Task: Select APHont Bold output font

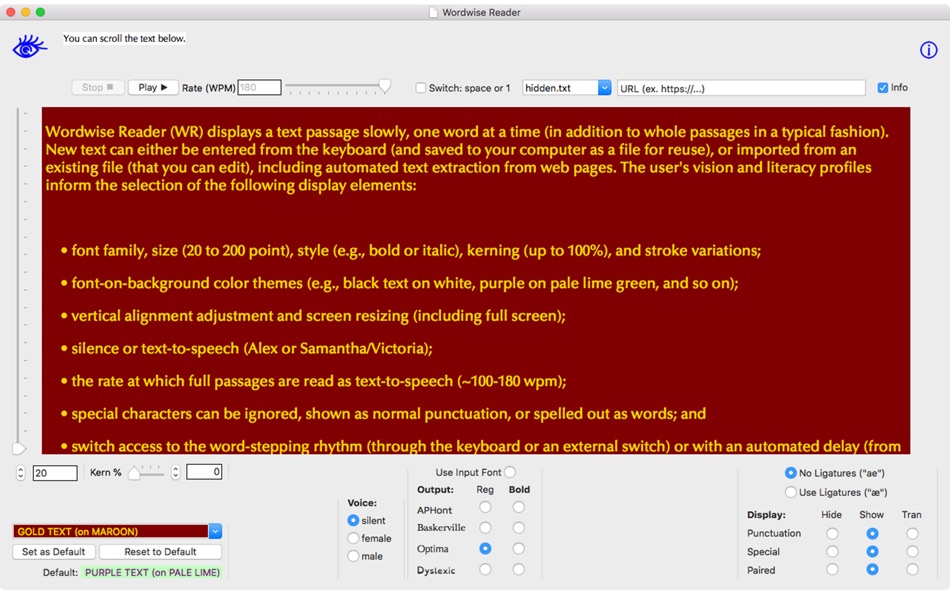Action: (x=519, y=507)
